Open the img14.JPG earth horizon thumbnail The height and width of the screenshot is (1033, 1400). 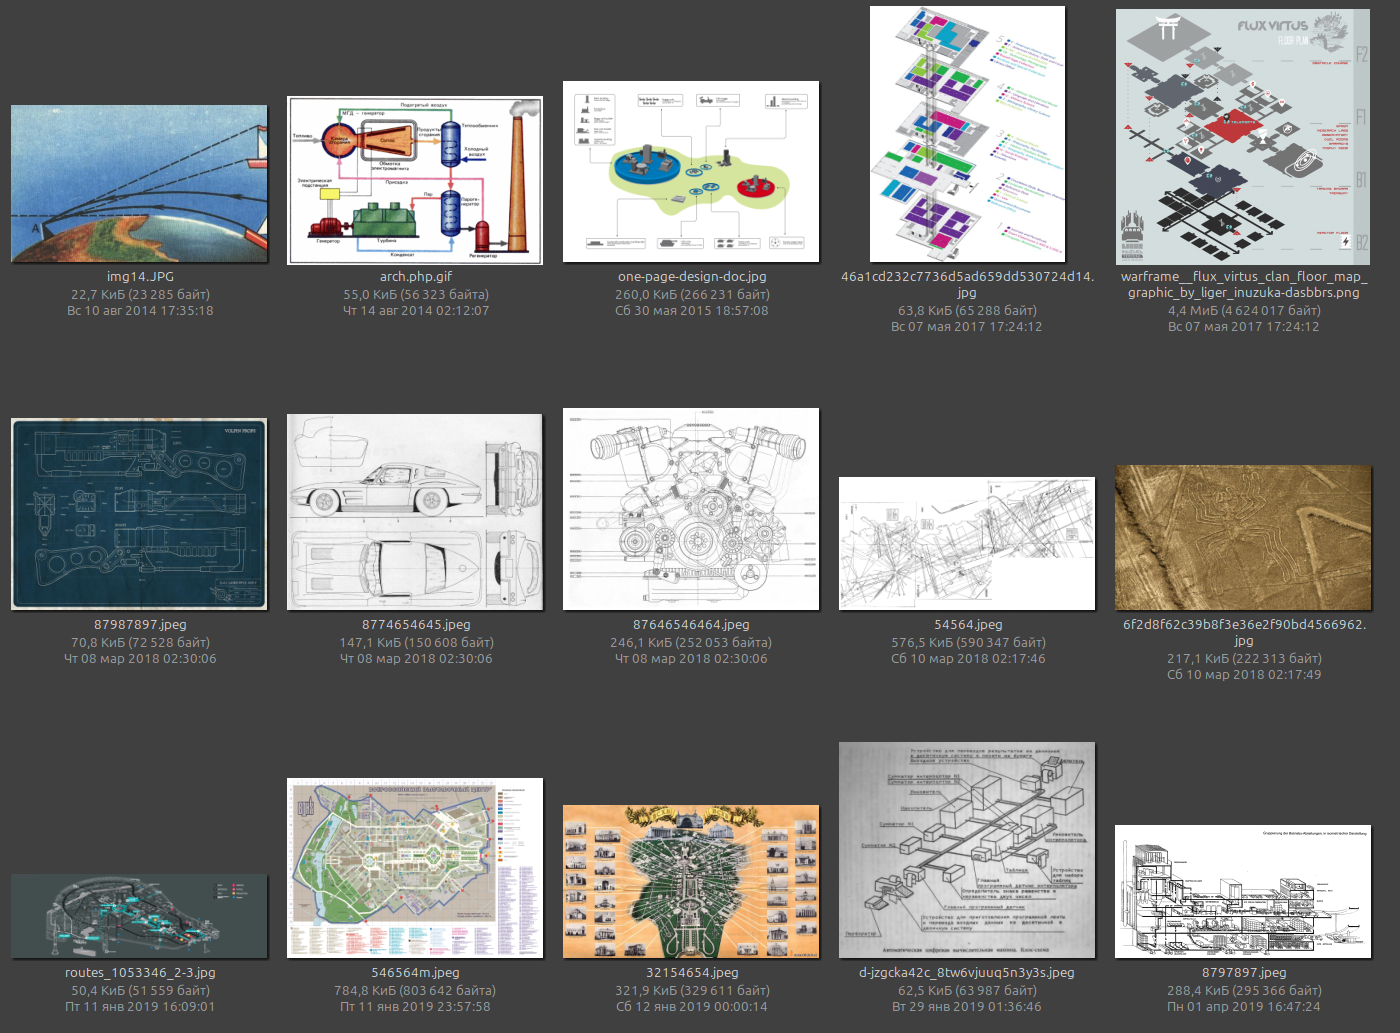[x=139, y=184]
